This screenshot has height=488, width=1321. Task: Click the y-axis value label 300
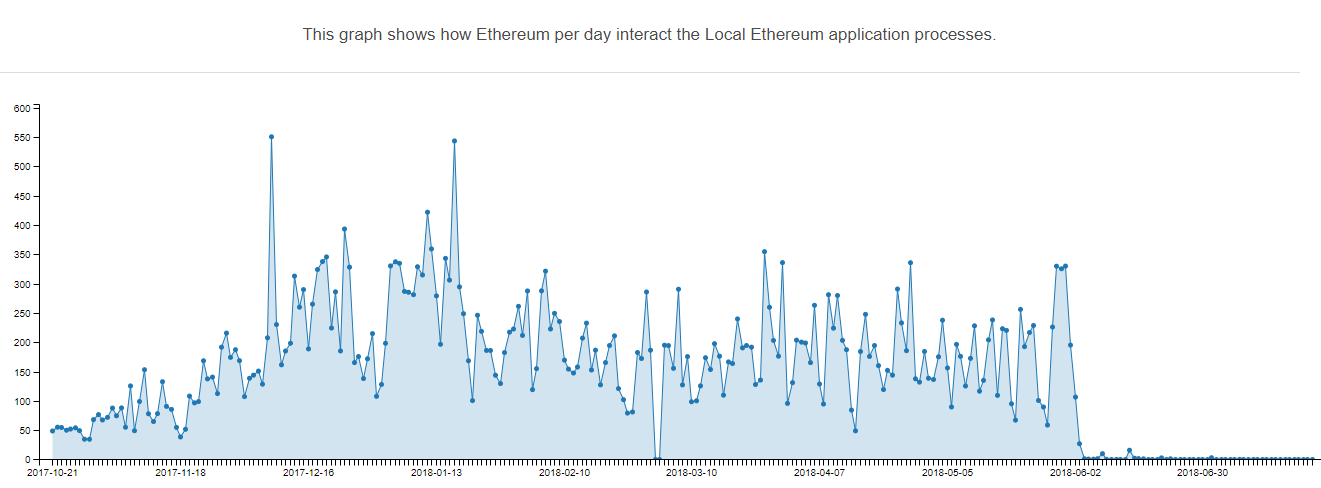tap(21, 284)
